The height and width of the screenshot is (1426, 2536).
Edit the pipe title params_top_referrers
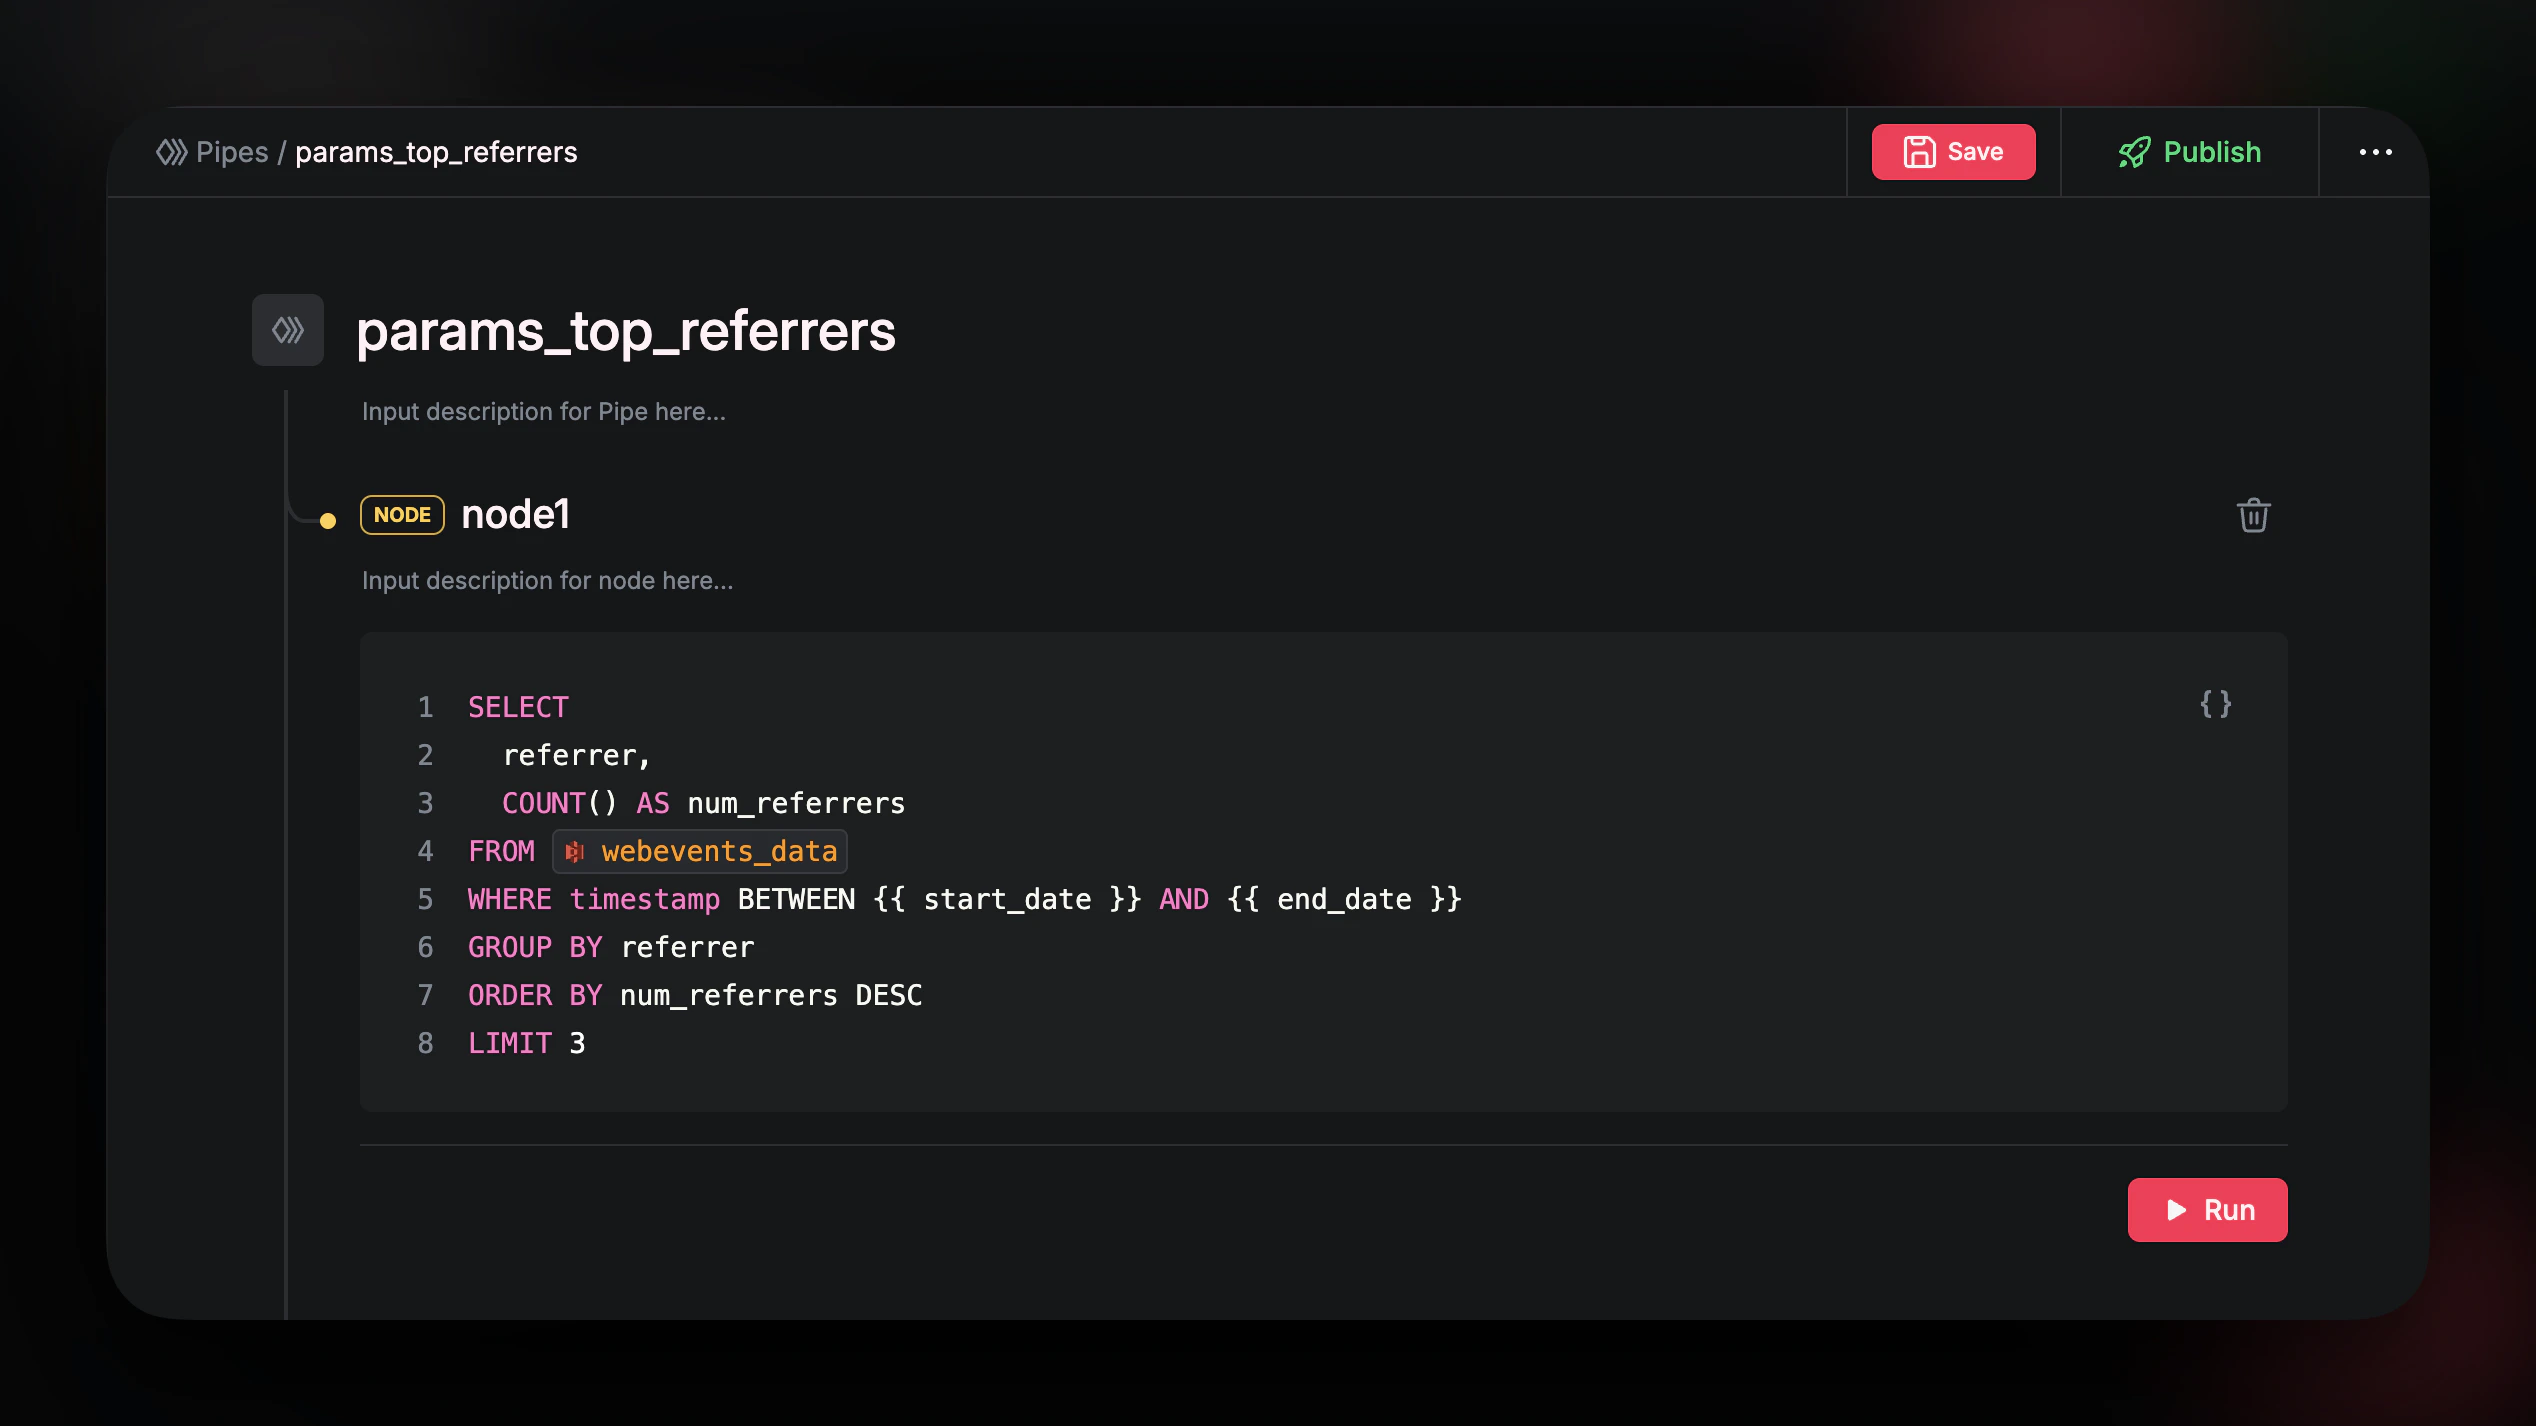[626, 331]
